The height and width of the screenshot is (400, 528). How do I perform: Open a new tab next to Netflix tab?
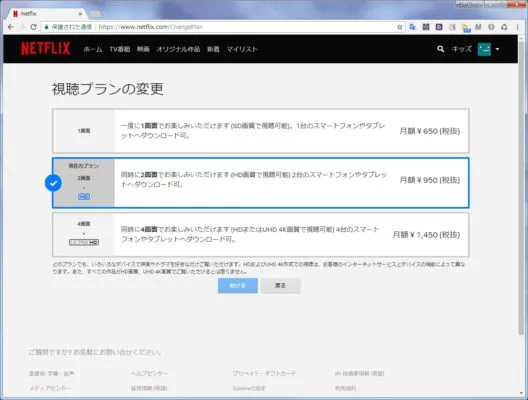tap(95, 14)
